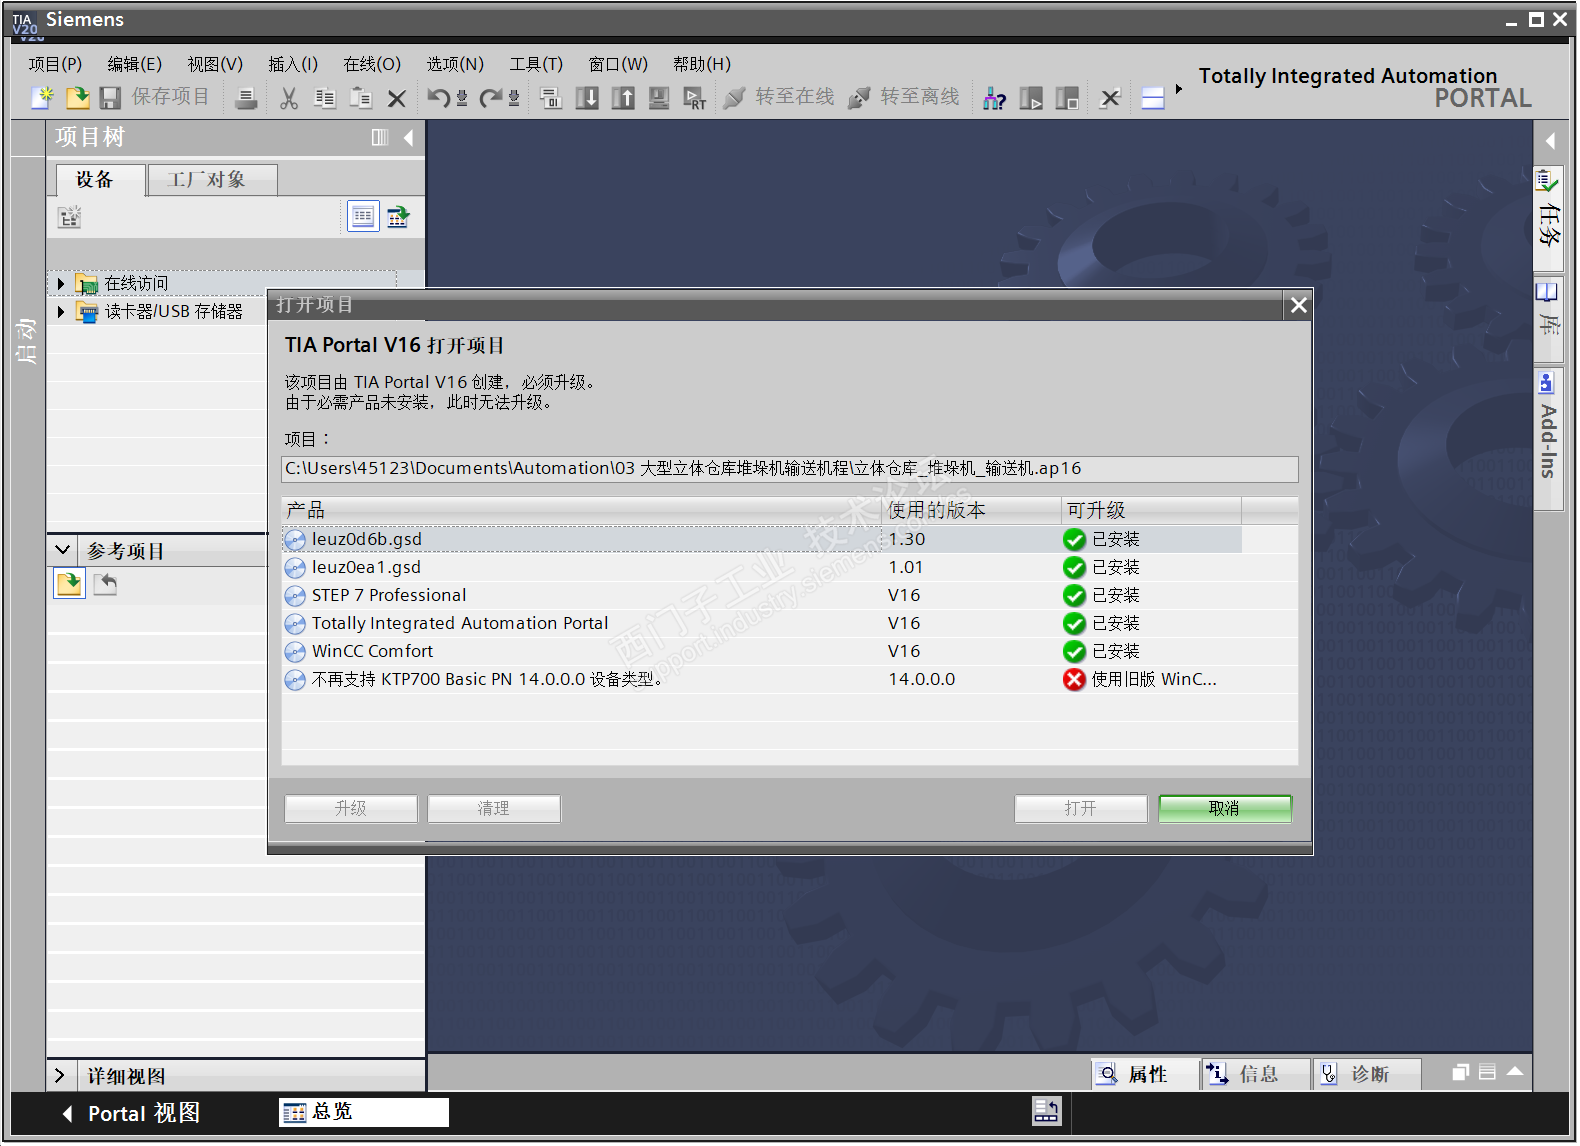Click the start CPU icon
Viewport: 1580px width, 1146px height.
point(1030,98)
